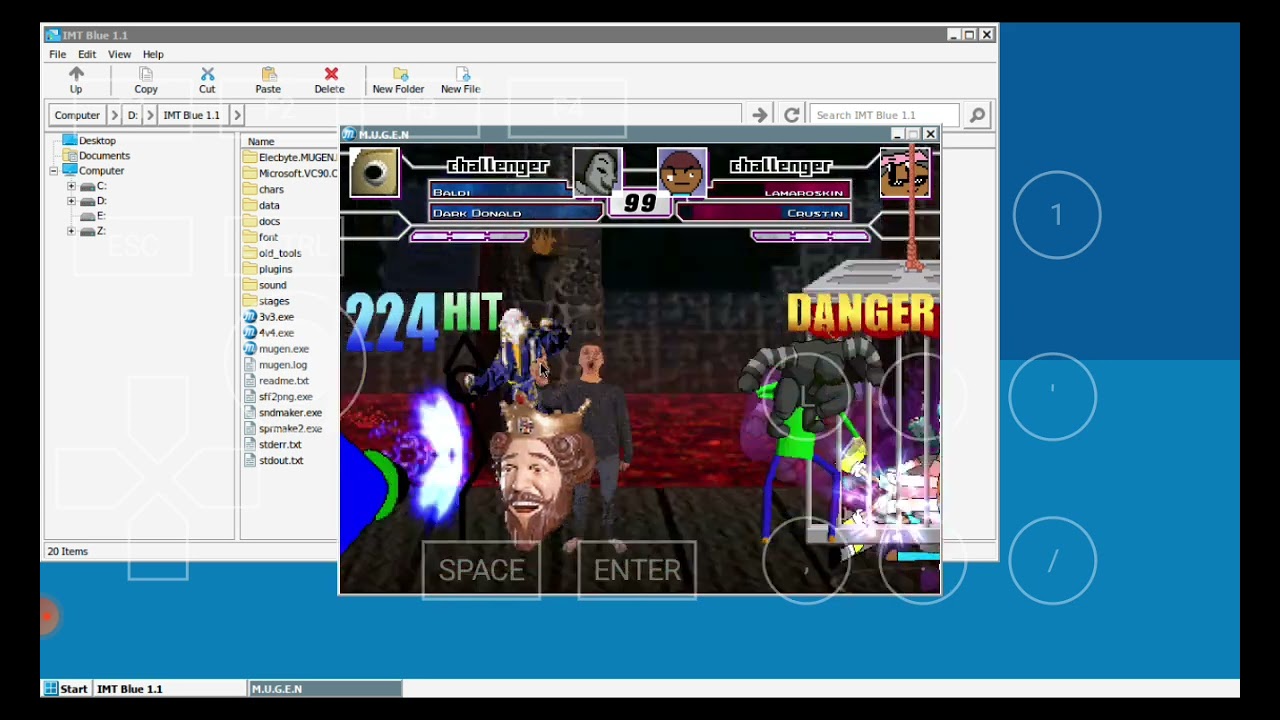Select the plugins folder
This screenshot has height=720, width=1280.
[x=268, y=269]
